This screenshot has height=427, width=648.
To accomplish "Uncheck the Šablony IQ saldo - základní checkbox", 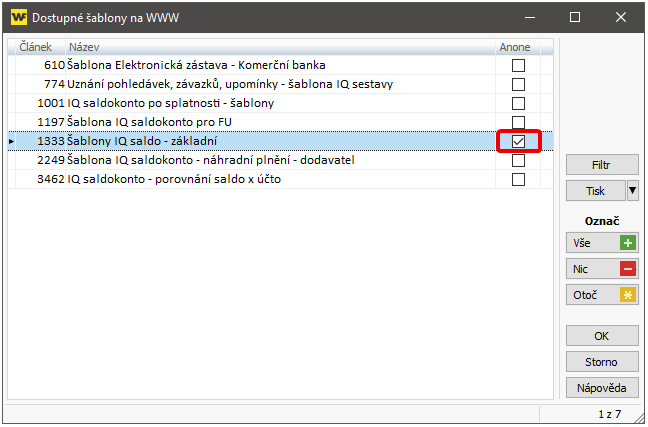I will [518, 141].
